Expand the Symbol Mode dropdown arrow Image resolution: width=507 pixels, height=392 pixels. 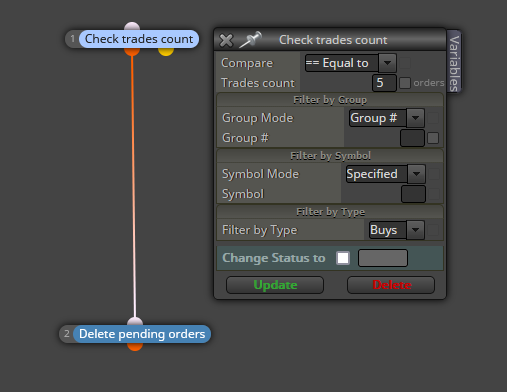tap(416, 174)
